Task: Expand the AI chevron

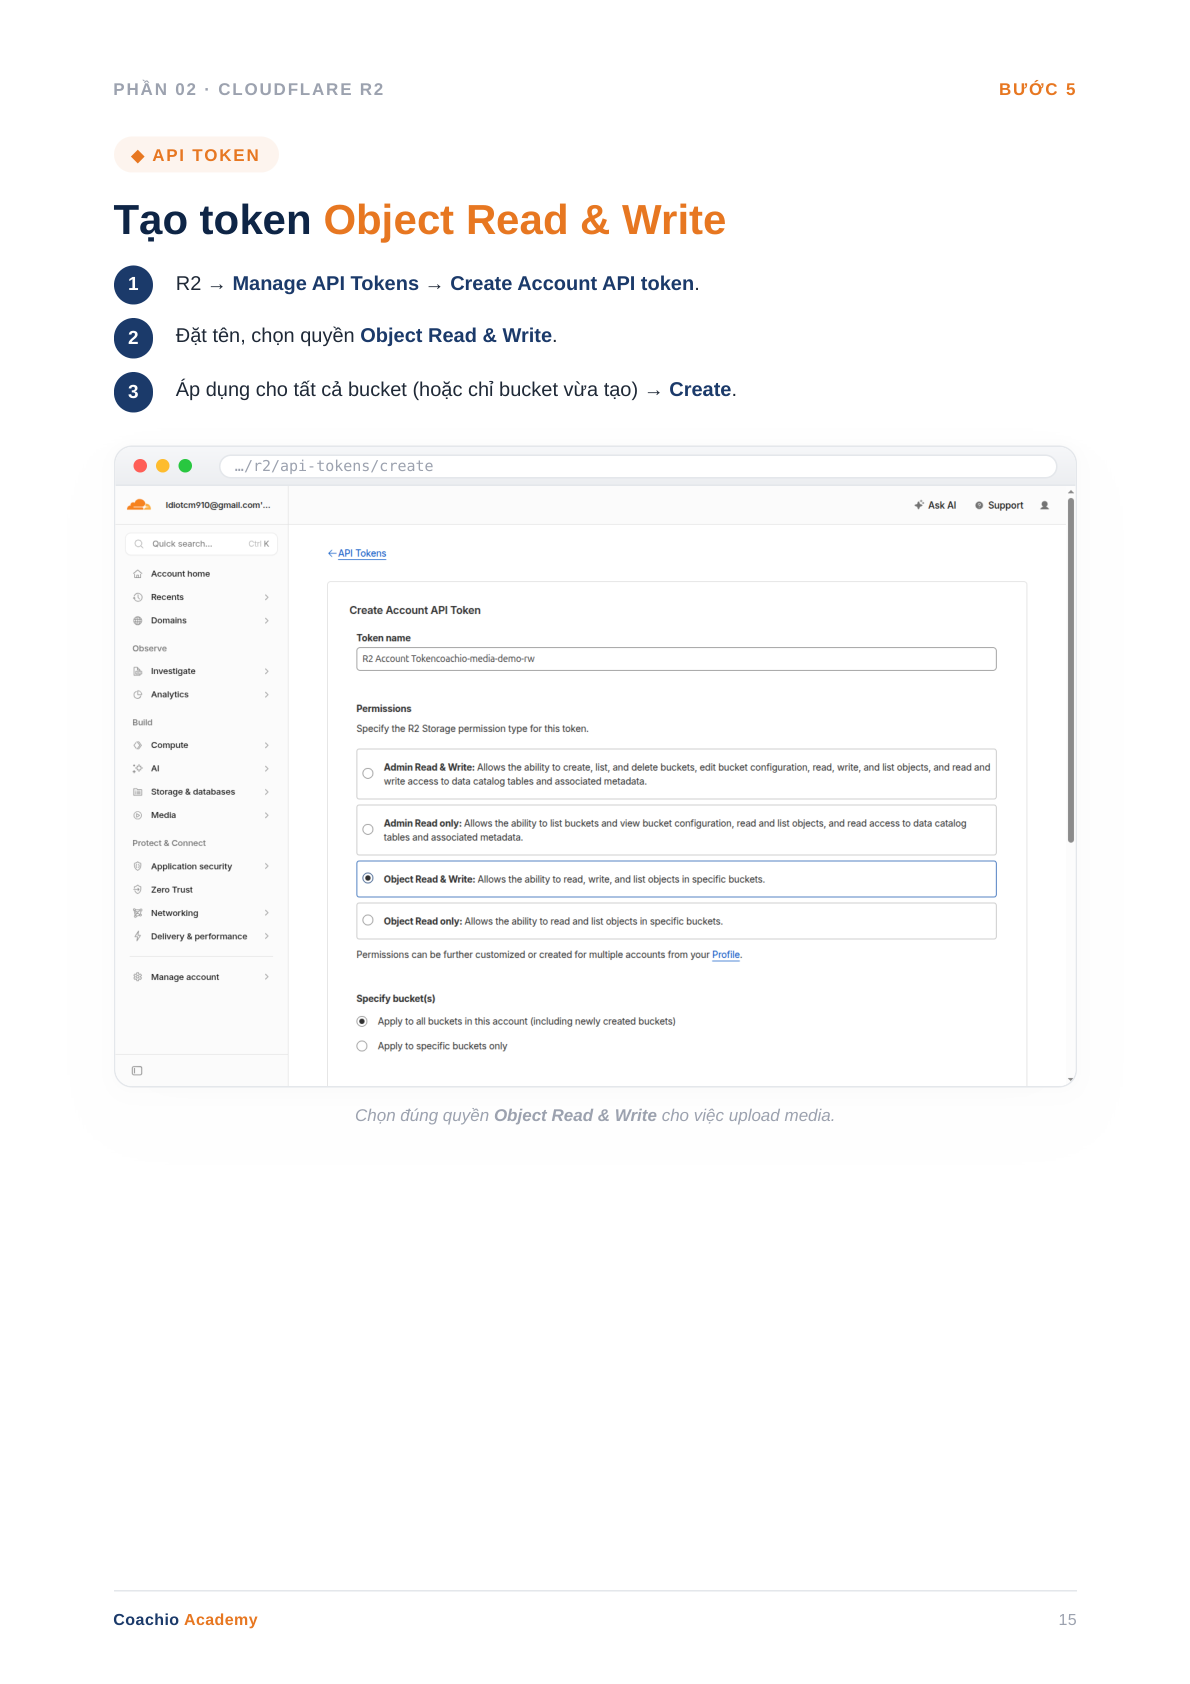Action: tap(267, 769)
